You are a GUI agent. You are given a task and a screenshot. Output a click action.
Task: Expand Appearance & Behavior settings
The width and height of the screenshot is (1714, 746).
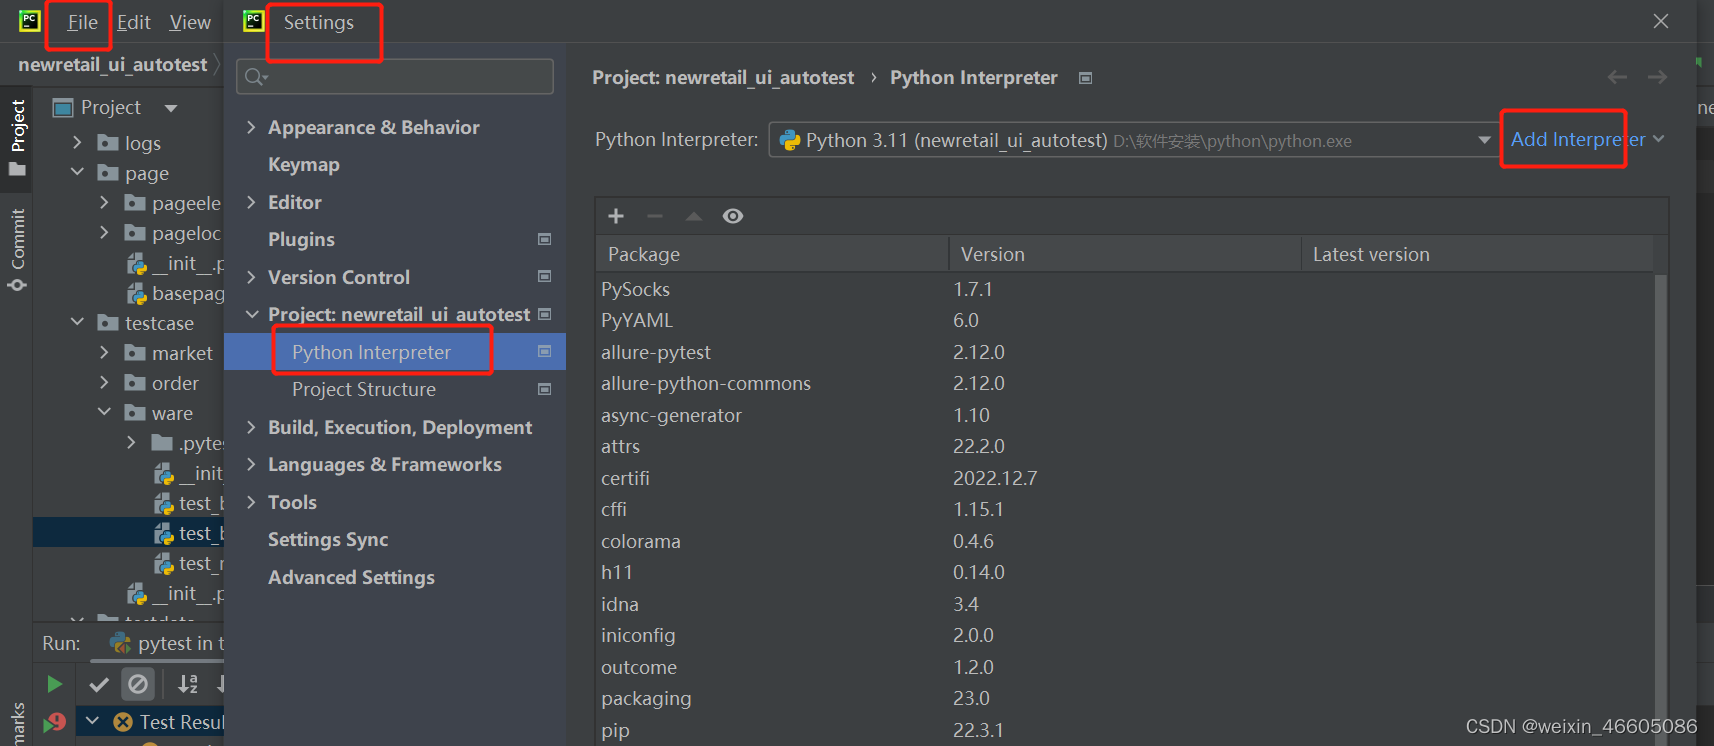(251, 127)
